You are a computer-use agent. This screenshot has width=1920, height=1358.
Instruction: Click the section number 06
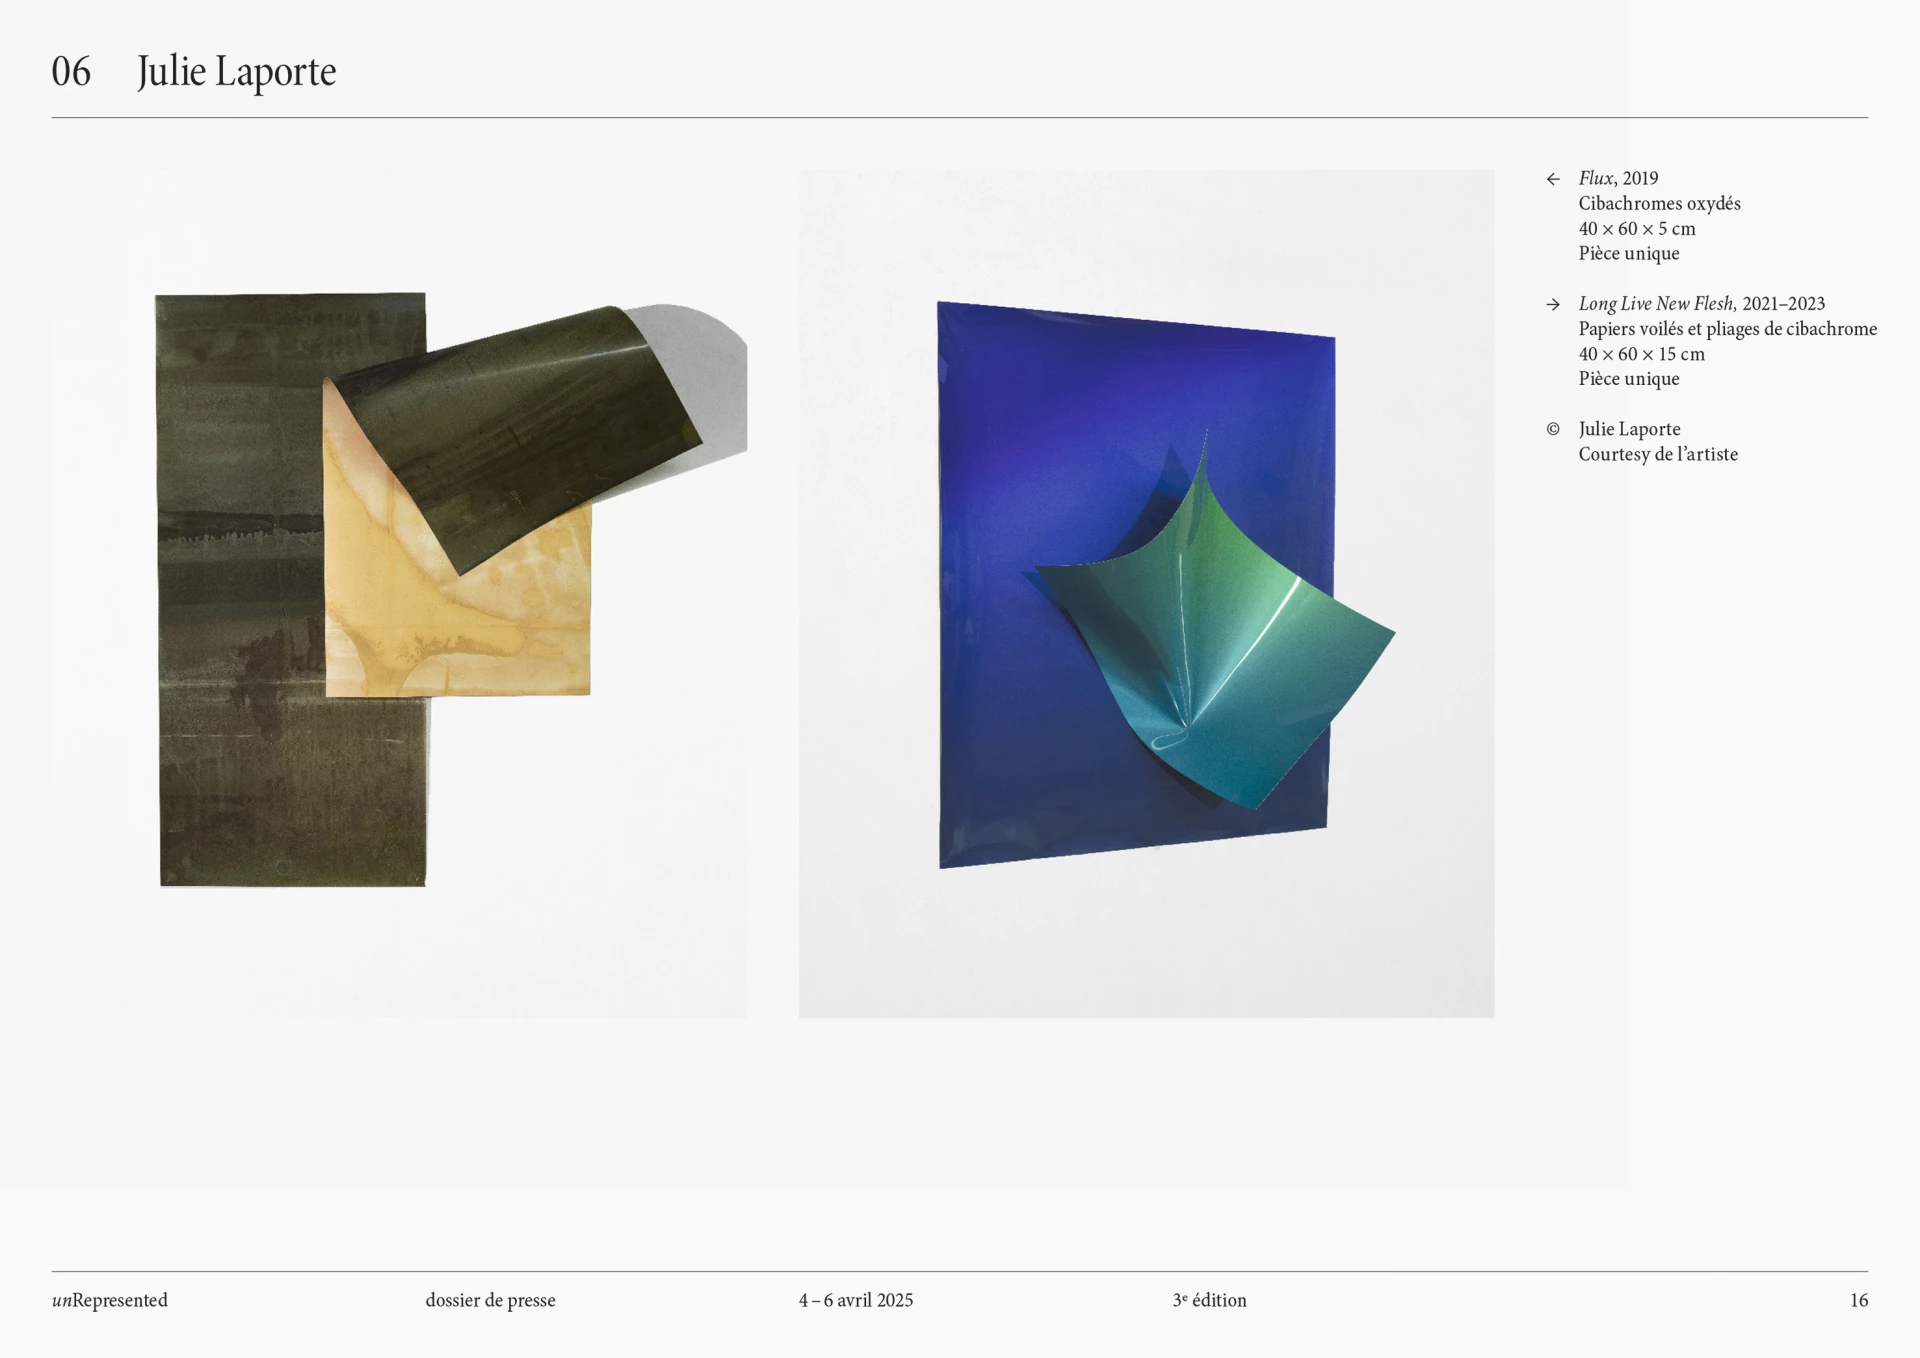tap(71, 71)
